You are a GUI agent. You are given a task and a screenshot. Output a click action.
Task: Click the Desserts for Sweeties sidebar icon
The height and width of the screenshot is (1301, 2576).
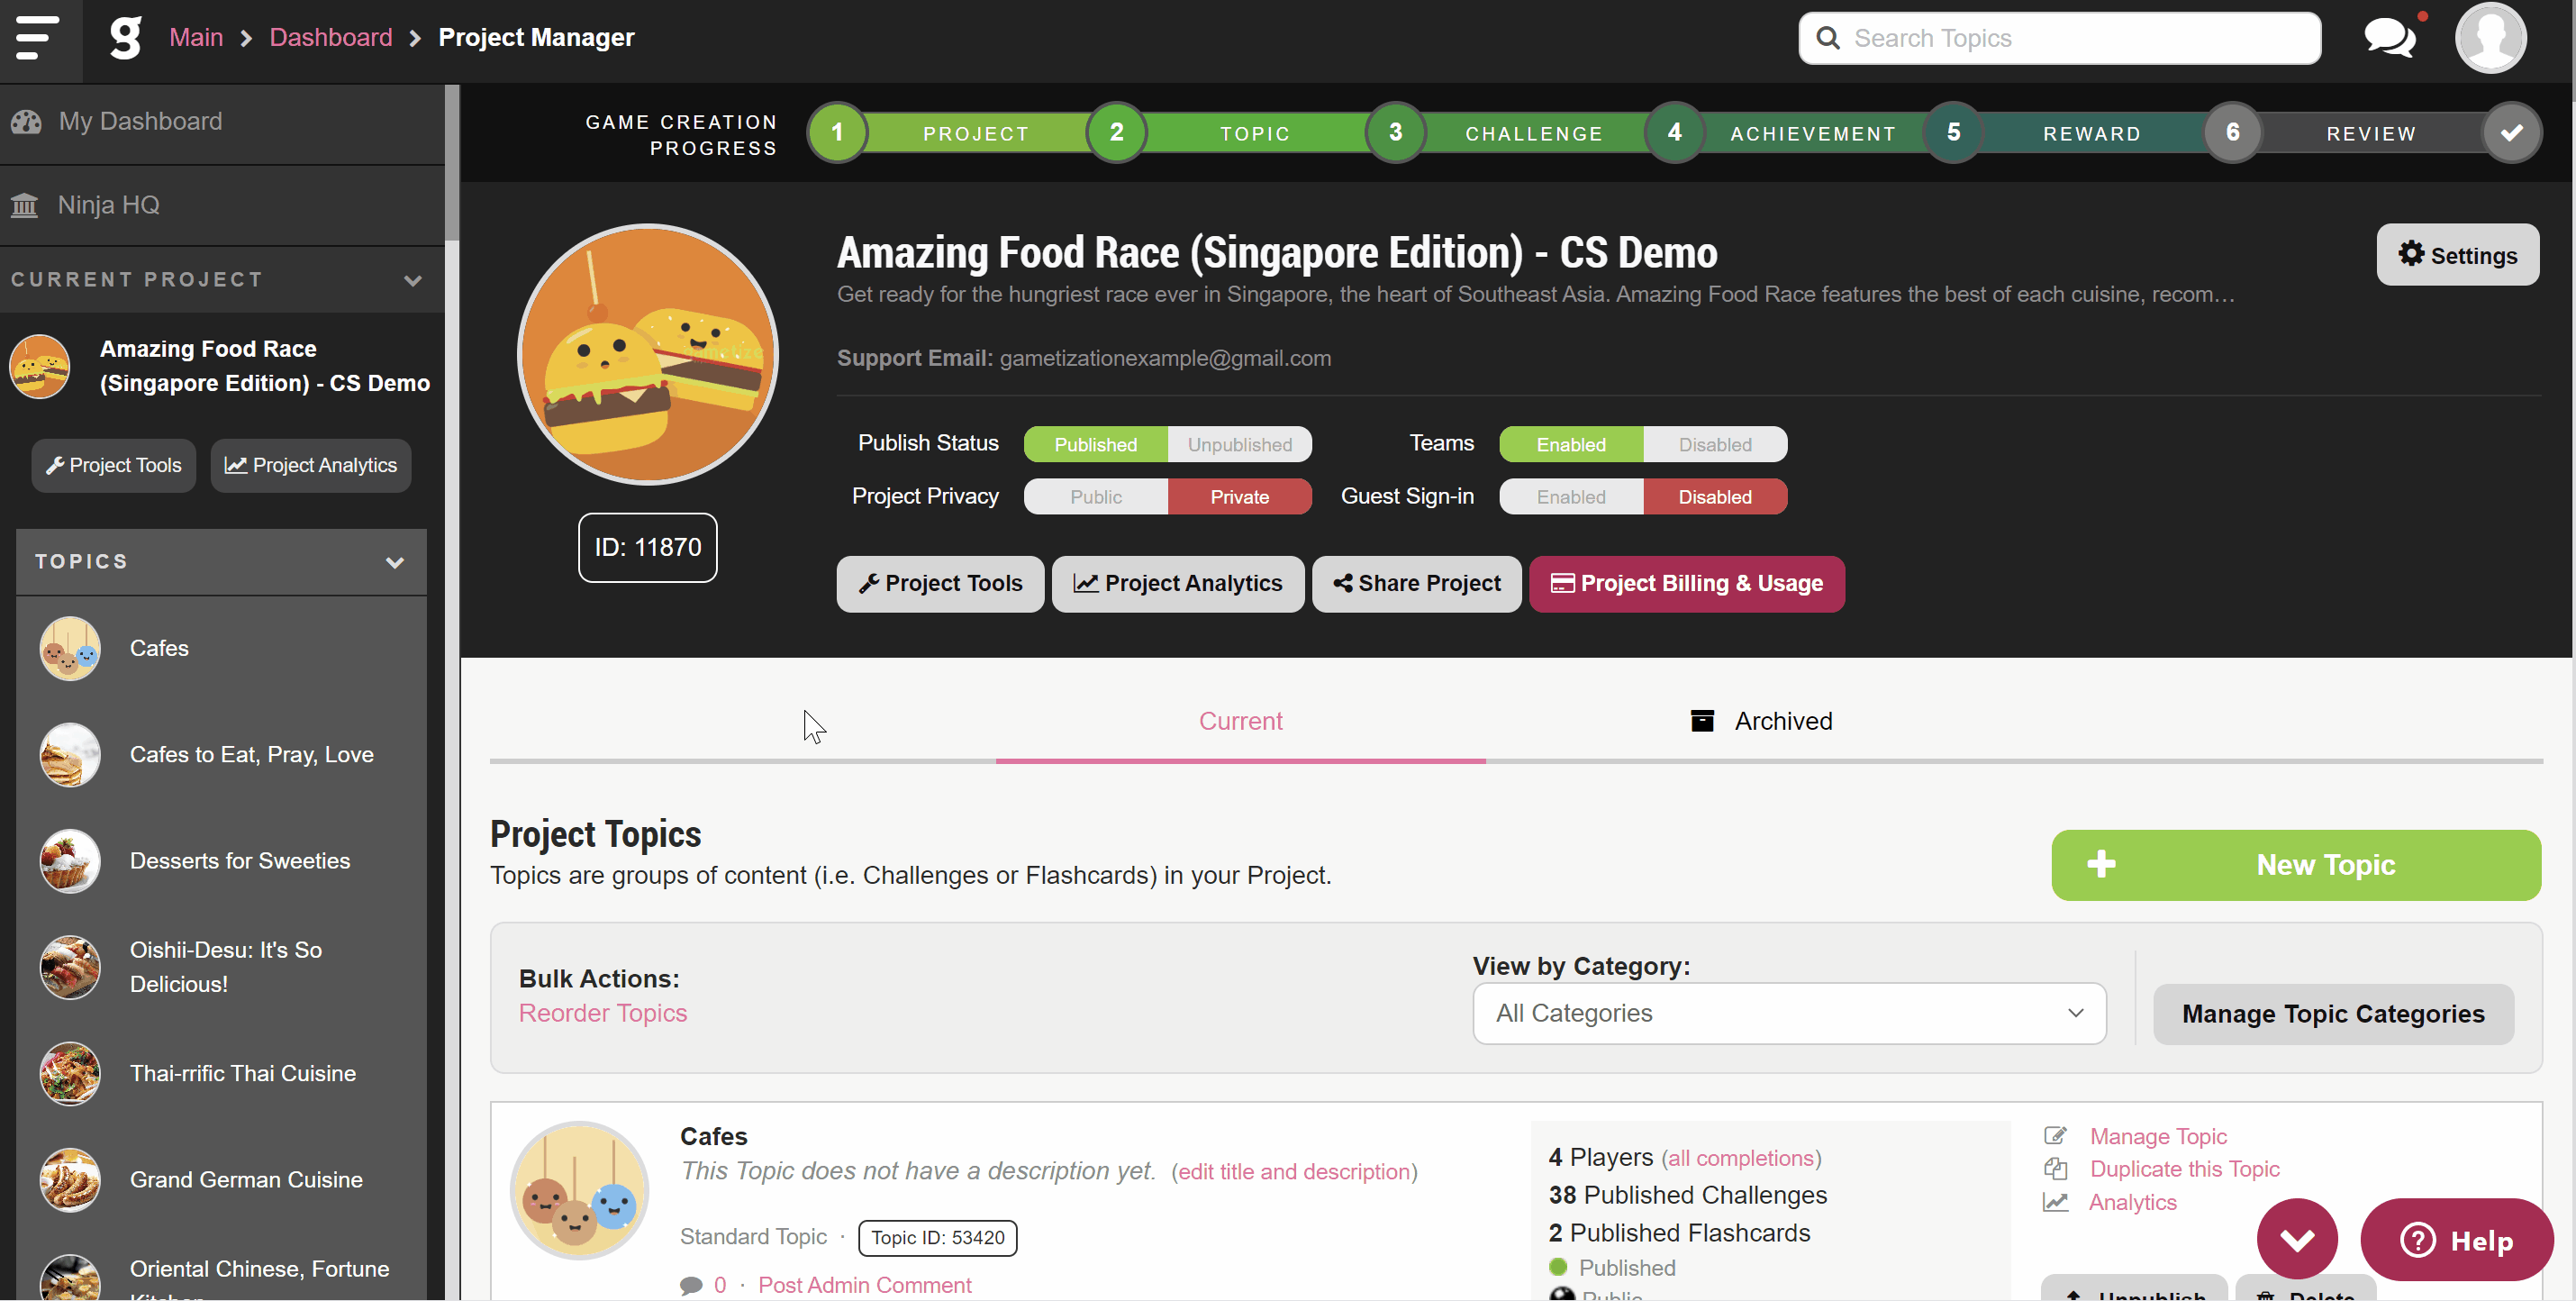(70, 861)
